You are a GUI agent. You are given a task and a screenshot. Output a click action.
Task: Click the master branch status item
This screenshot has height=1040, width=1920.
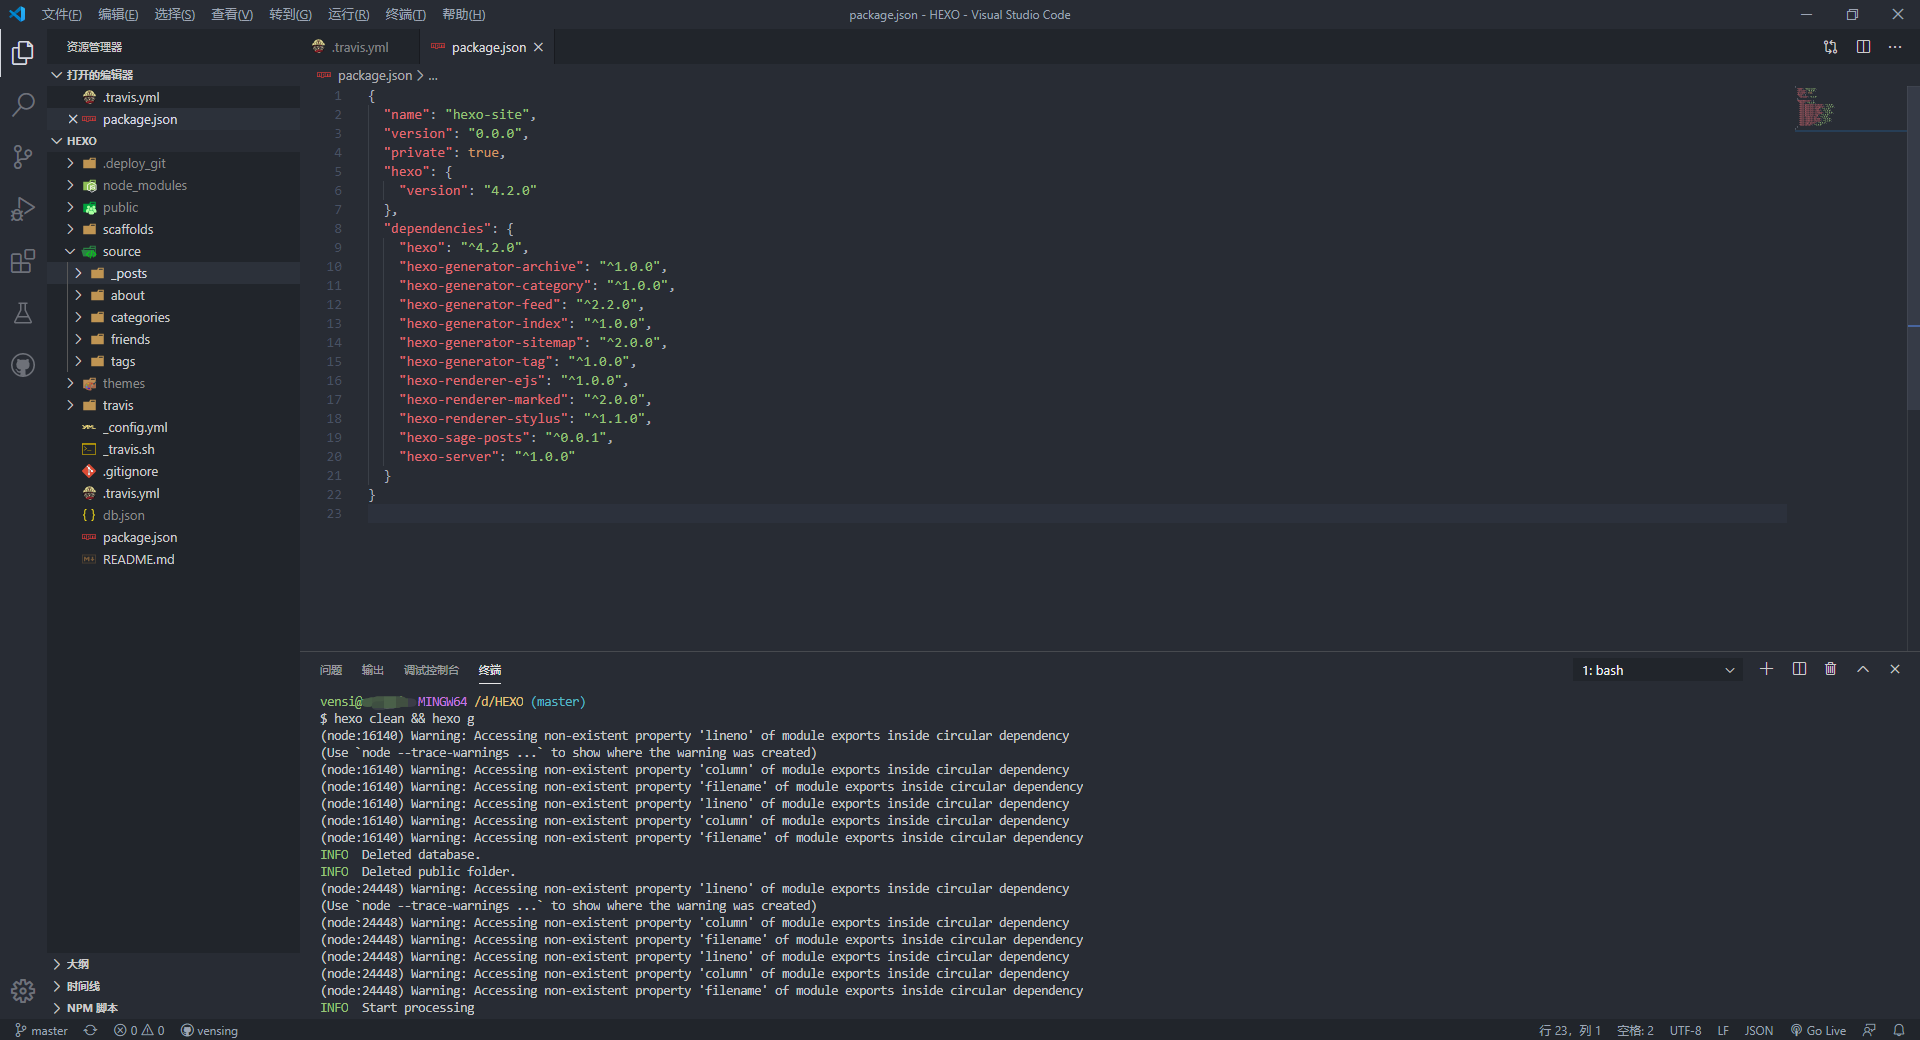[x=41, y=1030]
